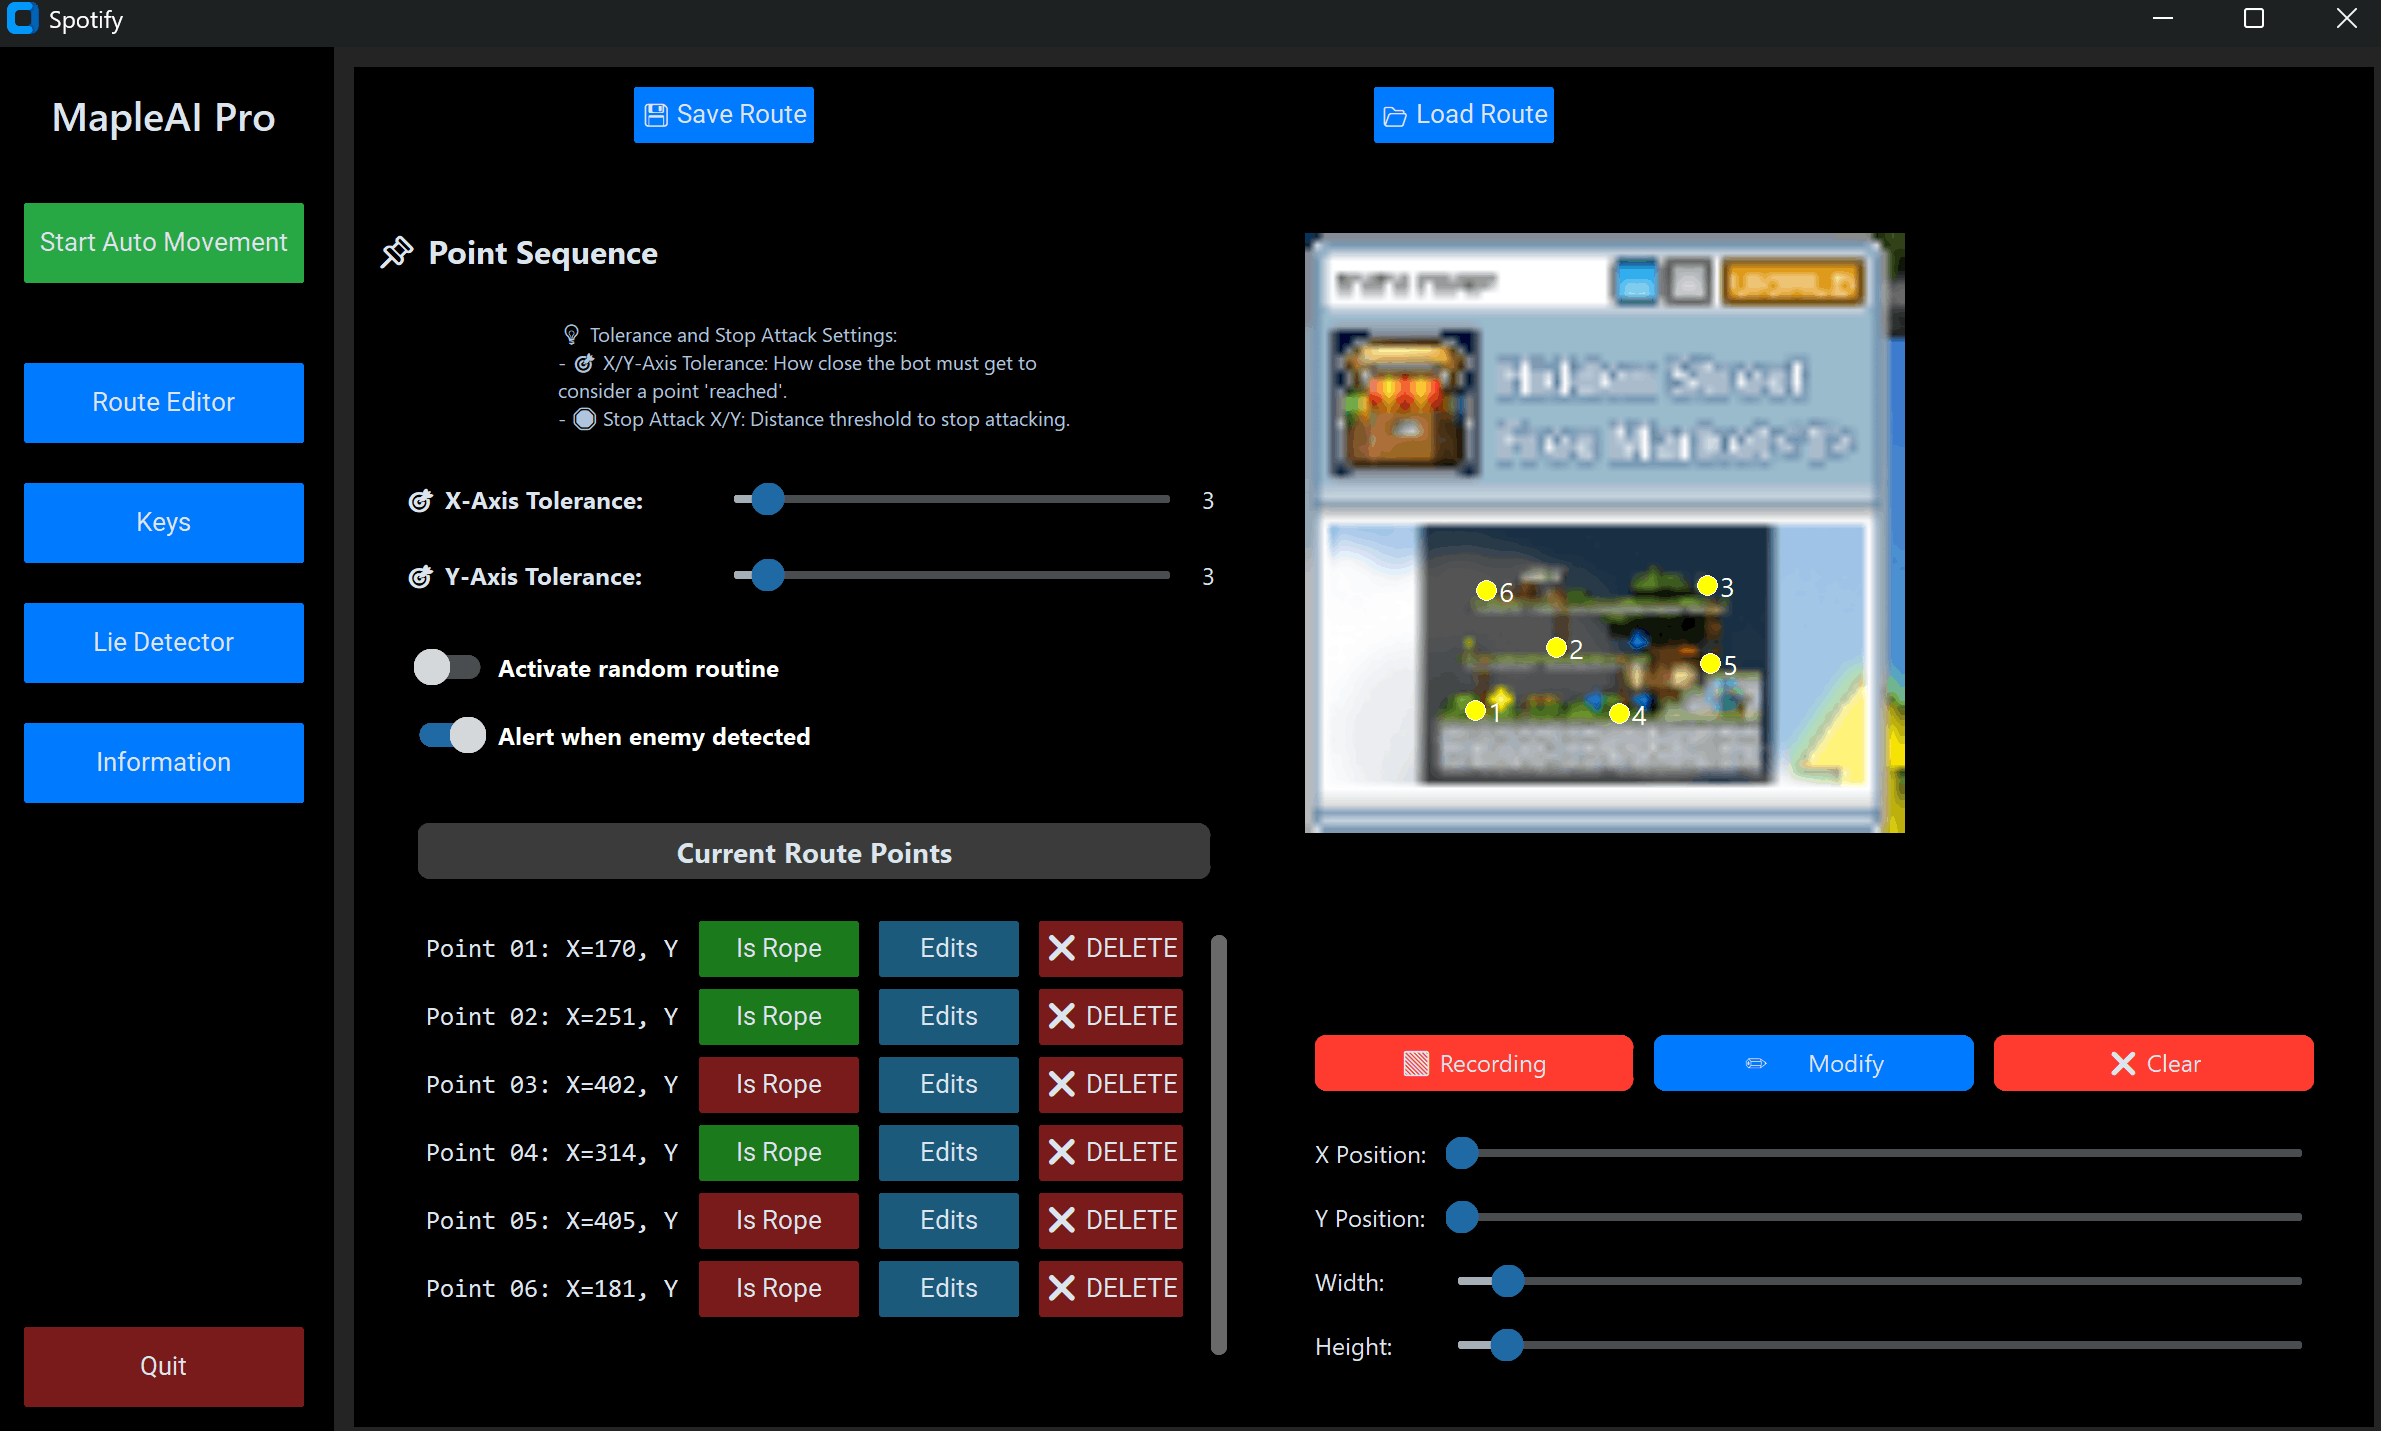Click the pencil icon on Modify button

click(1756, 1063)
